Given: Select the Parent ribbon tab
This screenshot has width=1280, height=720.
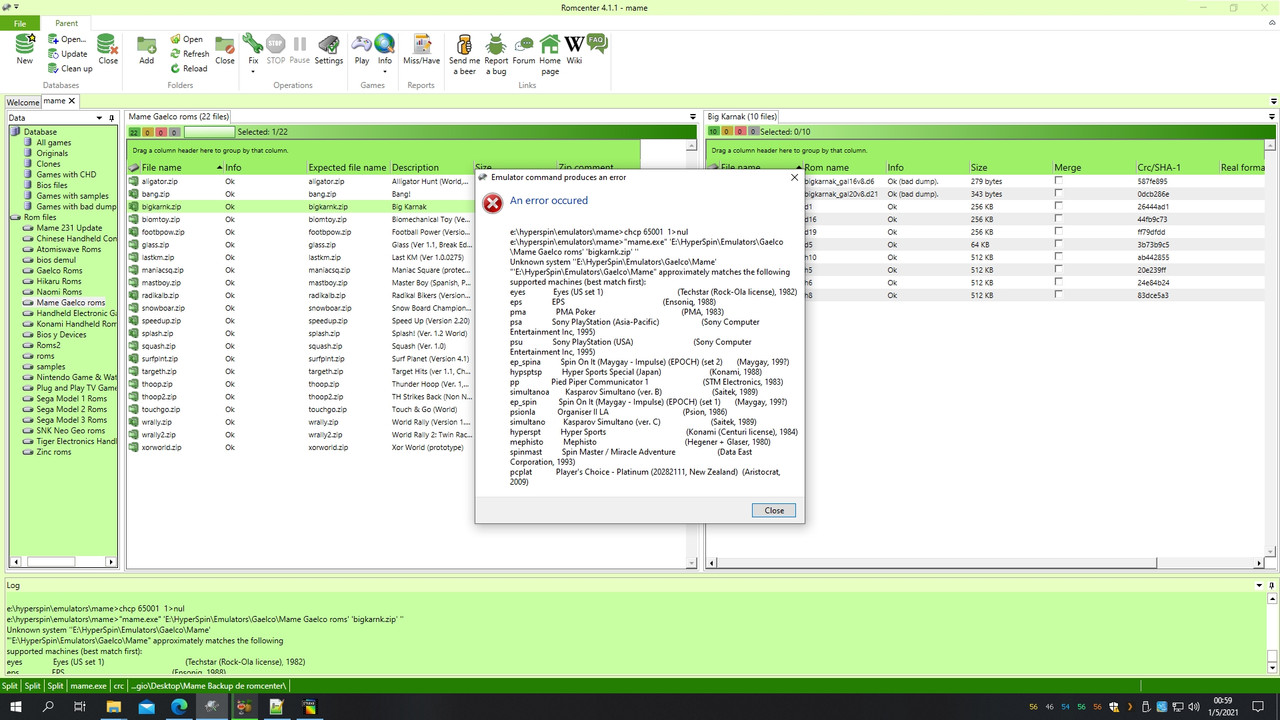Looking at the screenshot, I should click(x=66, y=23).
